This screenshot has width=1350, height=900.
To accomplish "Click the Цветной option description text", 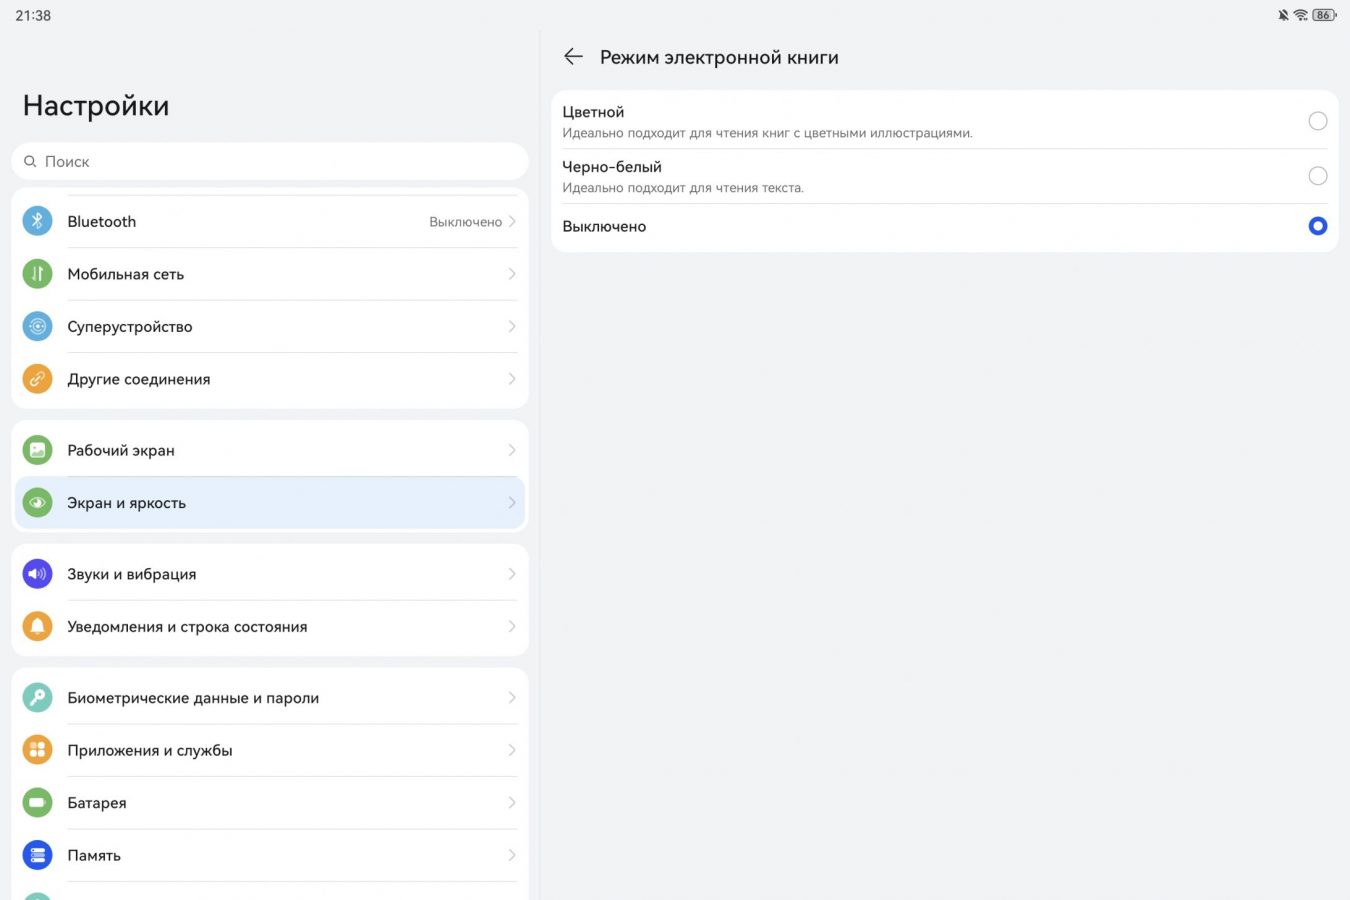I will (x=767, y=133).
